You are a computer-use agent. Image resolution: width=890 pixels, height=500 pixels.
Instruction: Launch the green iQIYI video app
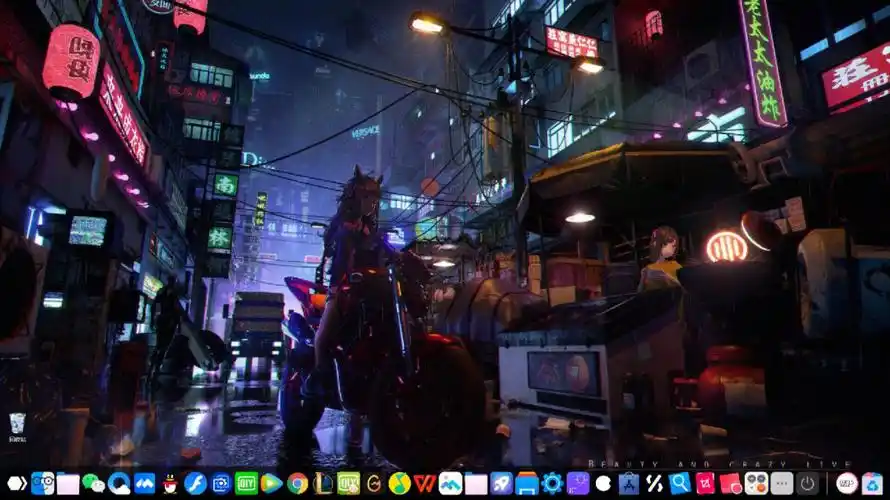coord(246,483)
